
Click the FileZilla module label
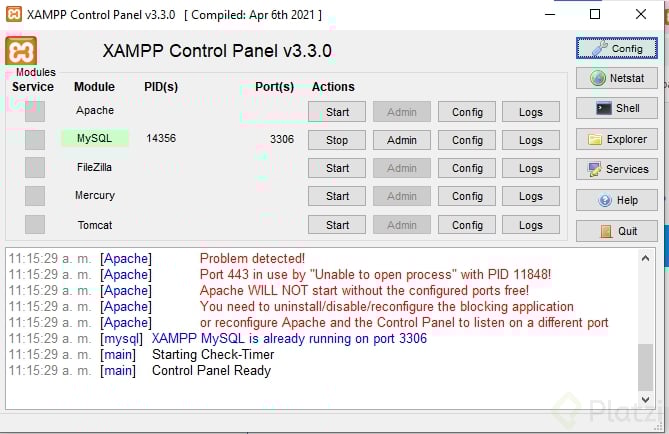tap(94, 167)
